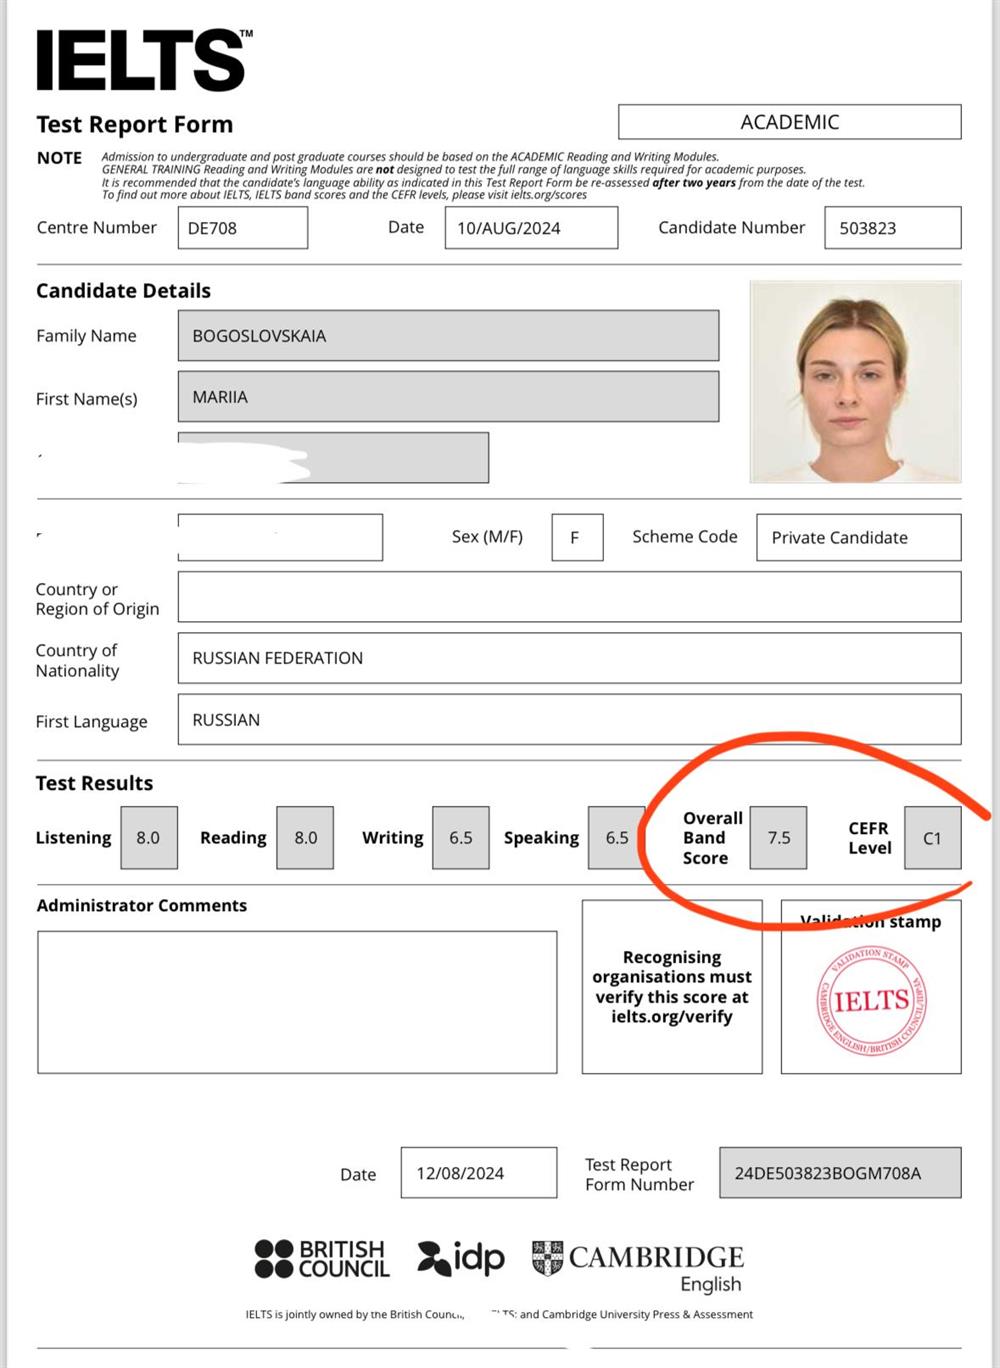Image resolution: width=1000 pixels, height=1368 pixels.
Task: Click the 'Candidate Number' label
Action: (732, 228)
